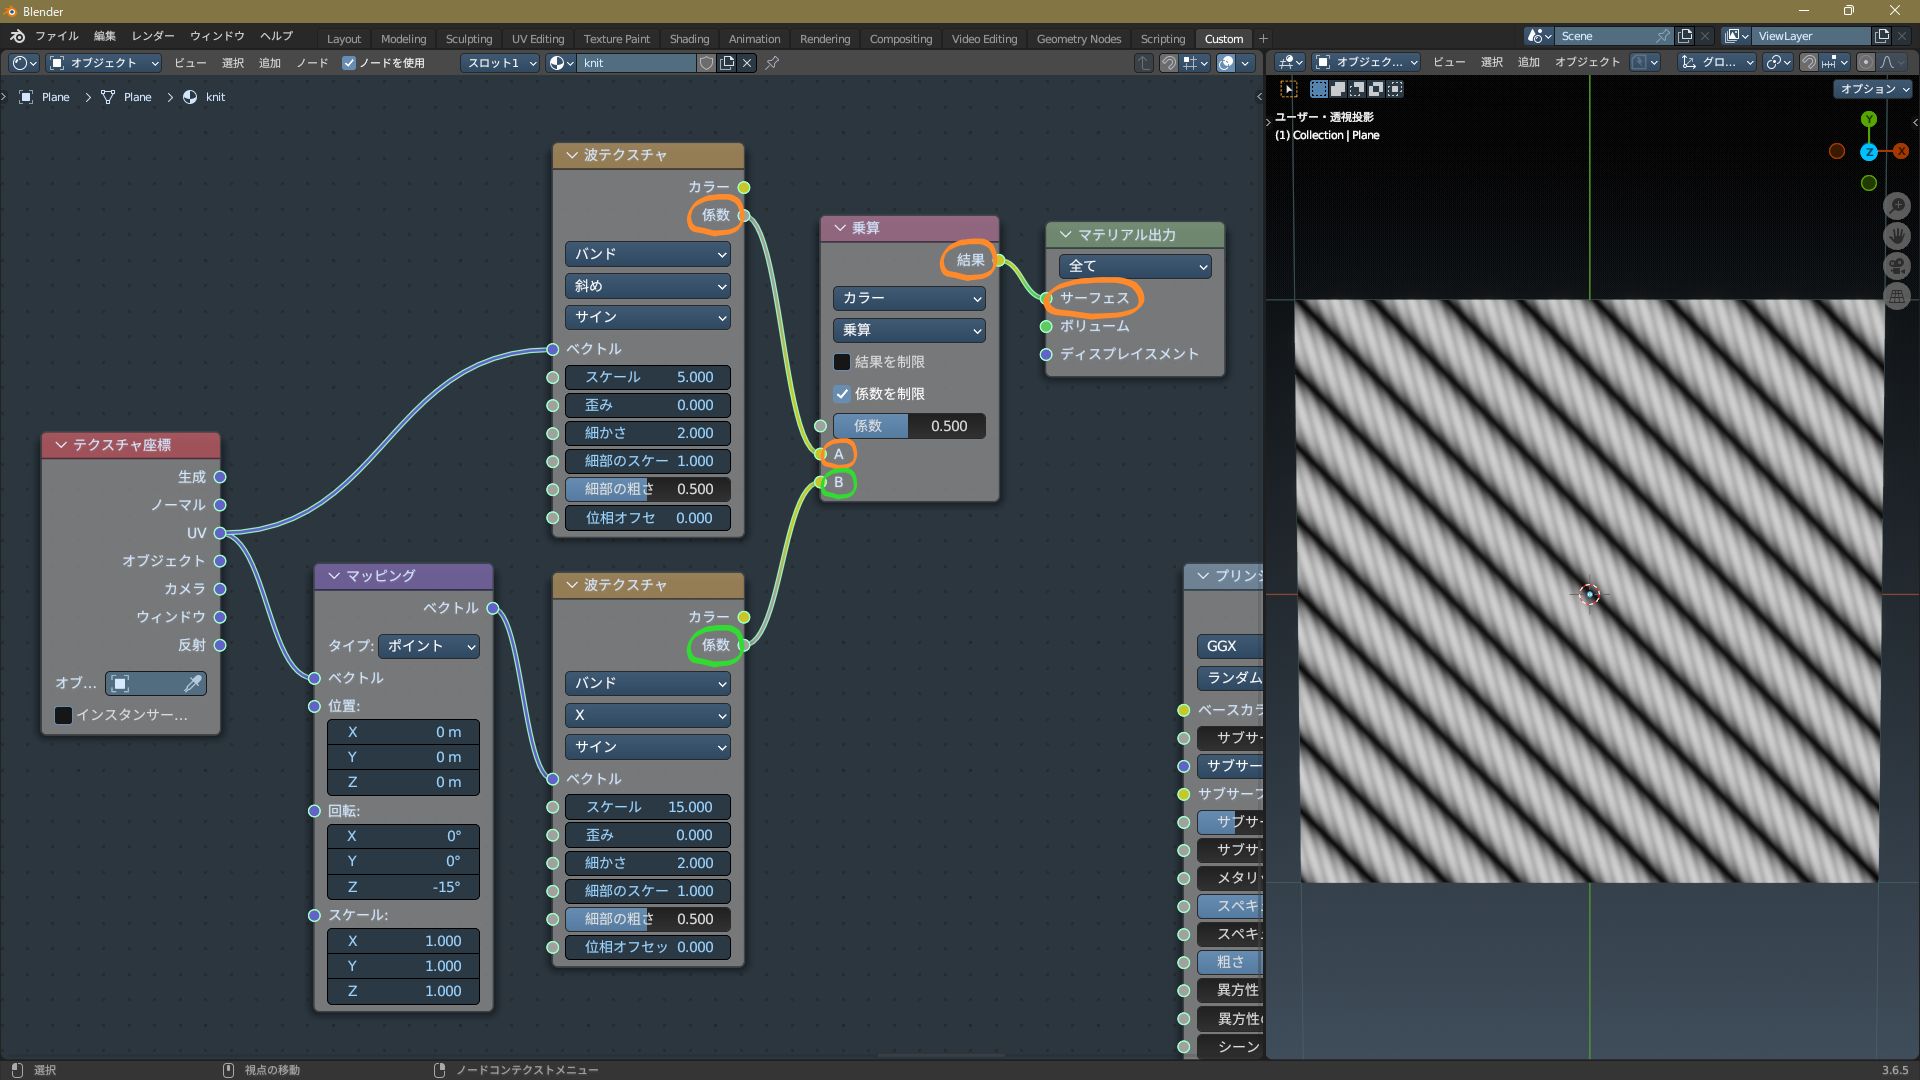The image size is (1920, 1080).
Task: Switch to the Shading workspace tab
Action: pyautogui.click(x=688, y=39)
